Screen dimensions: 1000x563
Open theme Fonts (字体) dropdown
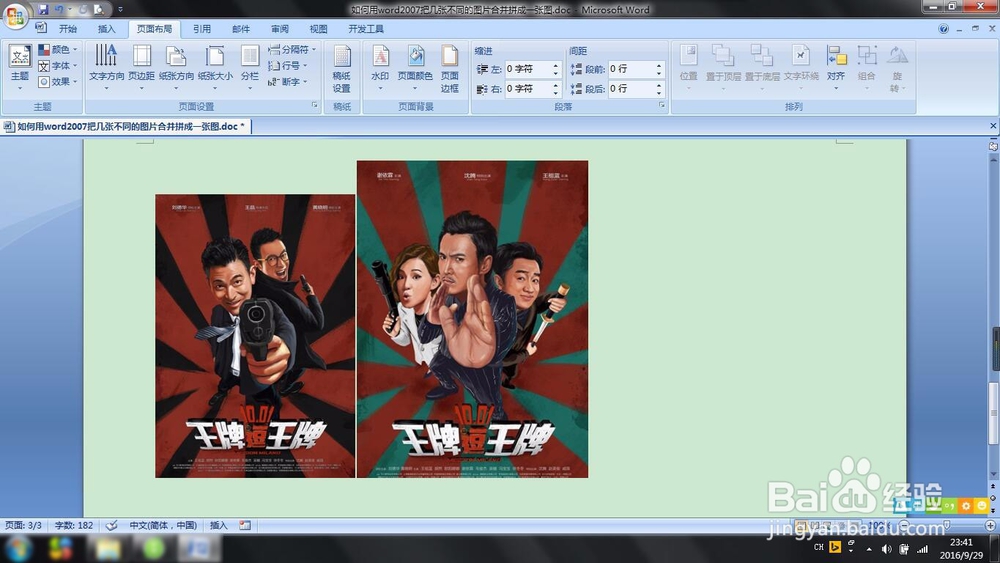pos(57,66)
